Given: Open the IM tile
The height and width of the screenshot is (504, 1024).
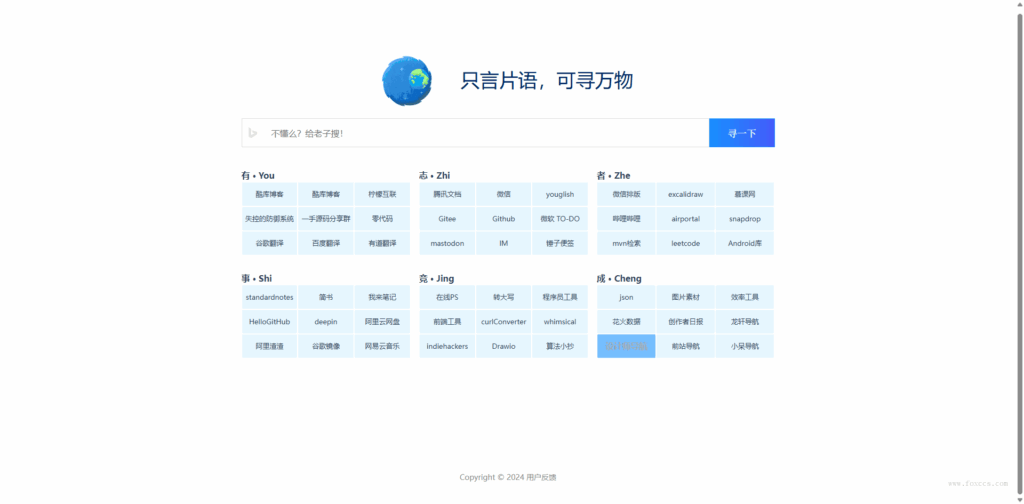Looking at the screenshot, I should 504,244.
